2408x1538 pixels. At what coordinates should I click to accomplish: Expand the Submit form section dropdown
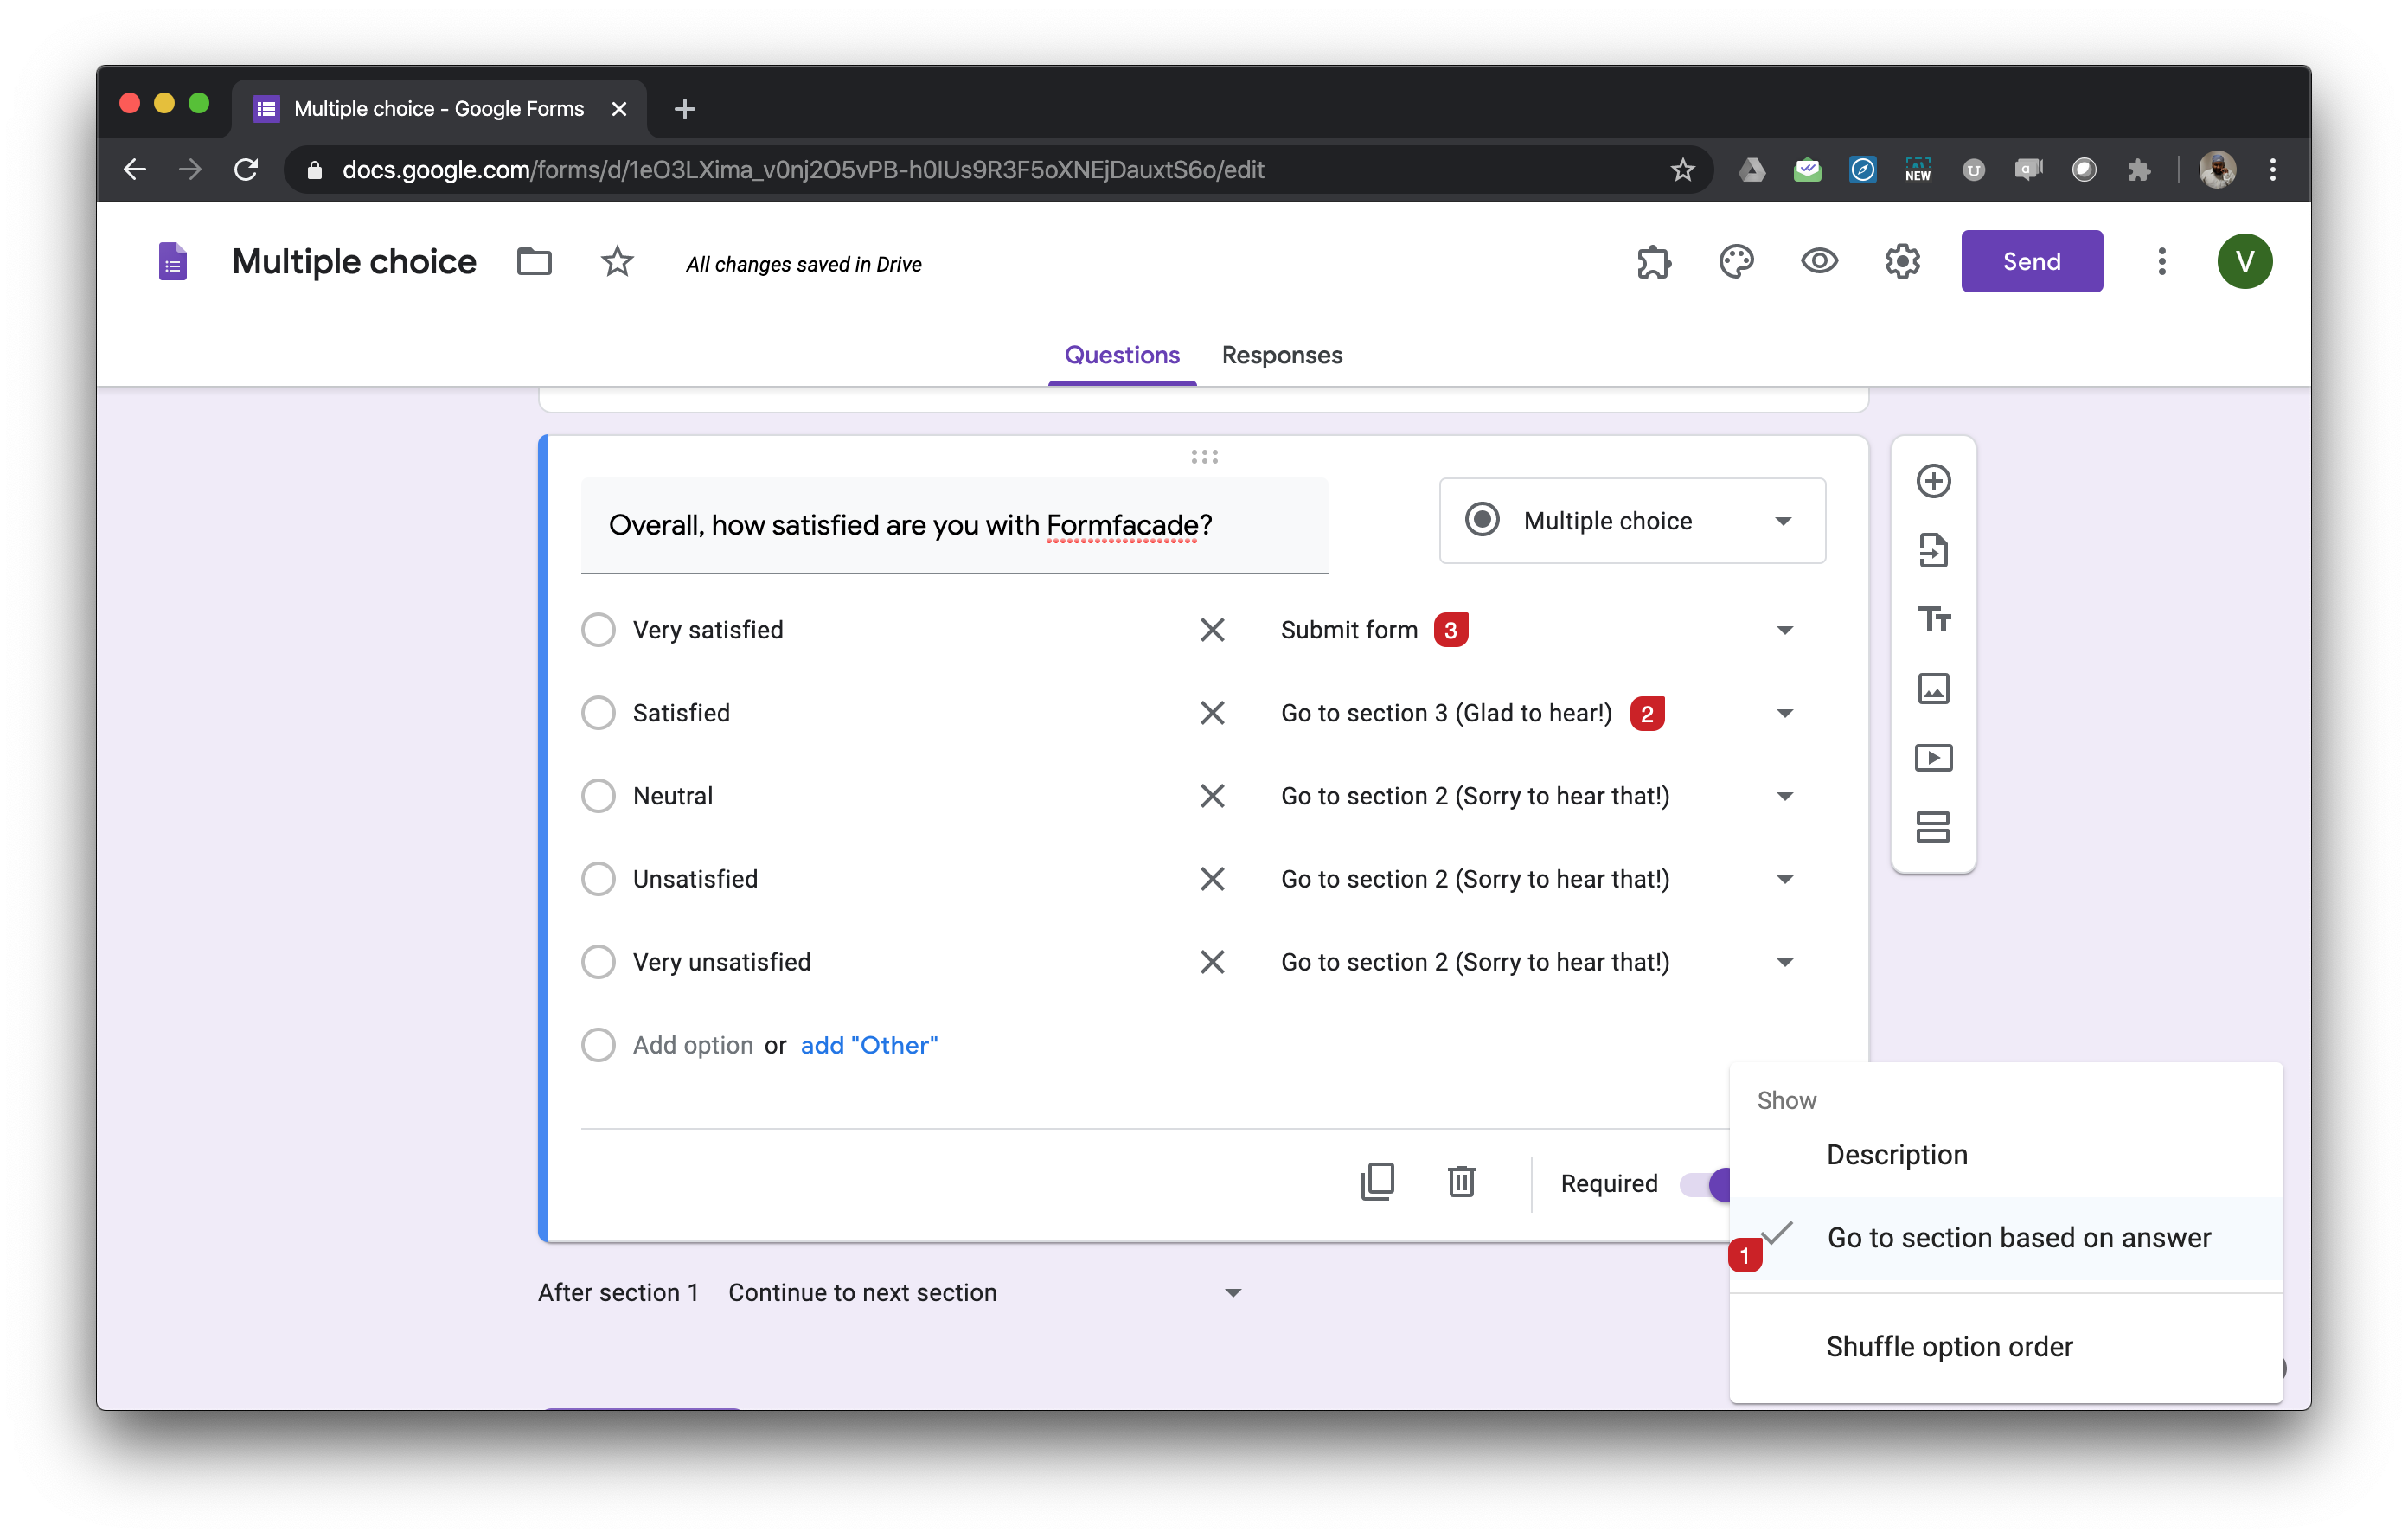[x=1784, y=630]
